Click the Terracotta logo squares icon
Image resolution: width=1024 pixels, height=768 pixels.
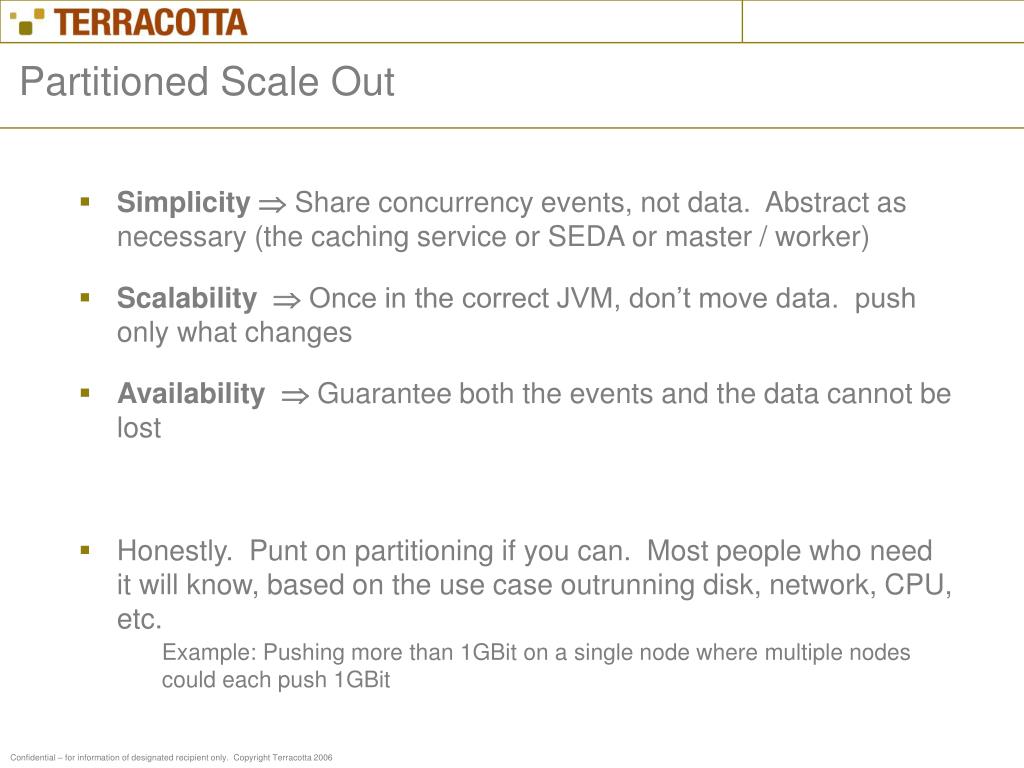27,22
